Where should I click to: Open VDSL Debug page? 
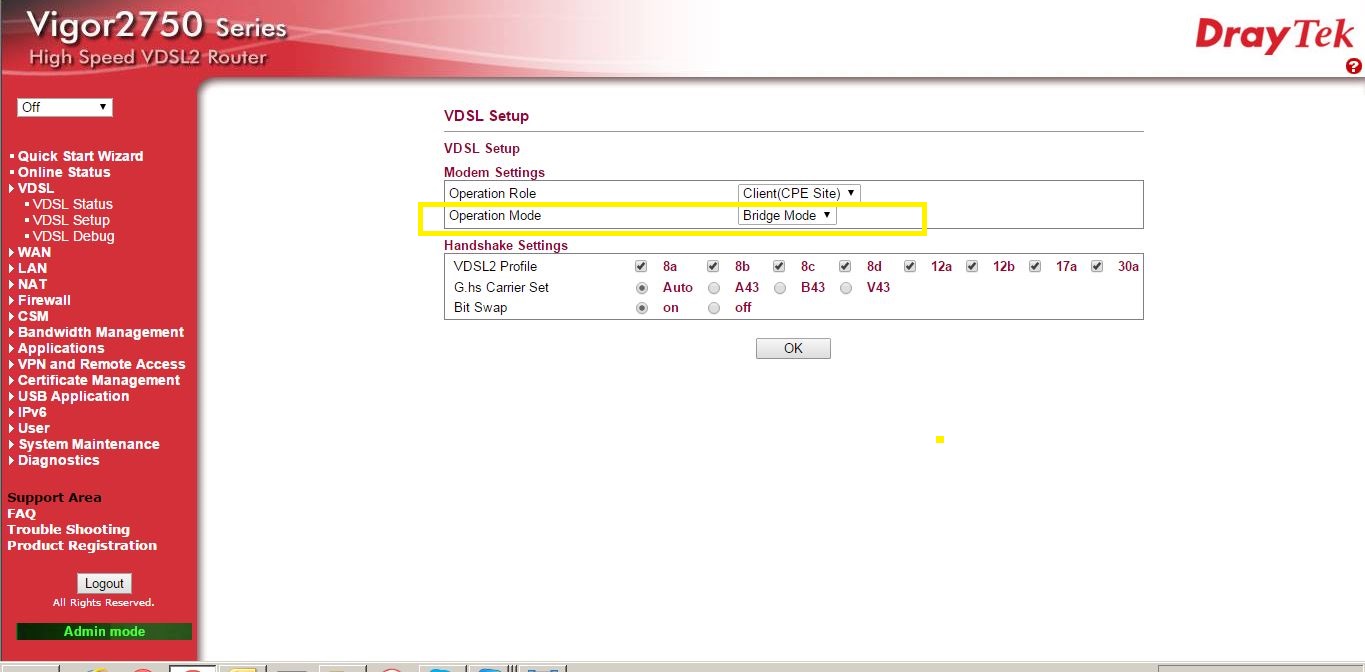point(73,236)
